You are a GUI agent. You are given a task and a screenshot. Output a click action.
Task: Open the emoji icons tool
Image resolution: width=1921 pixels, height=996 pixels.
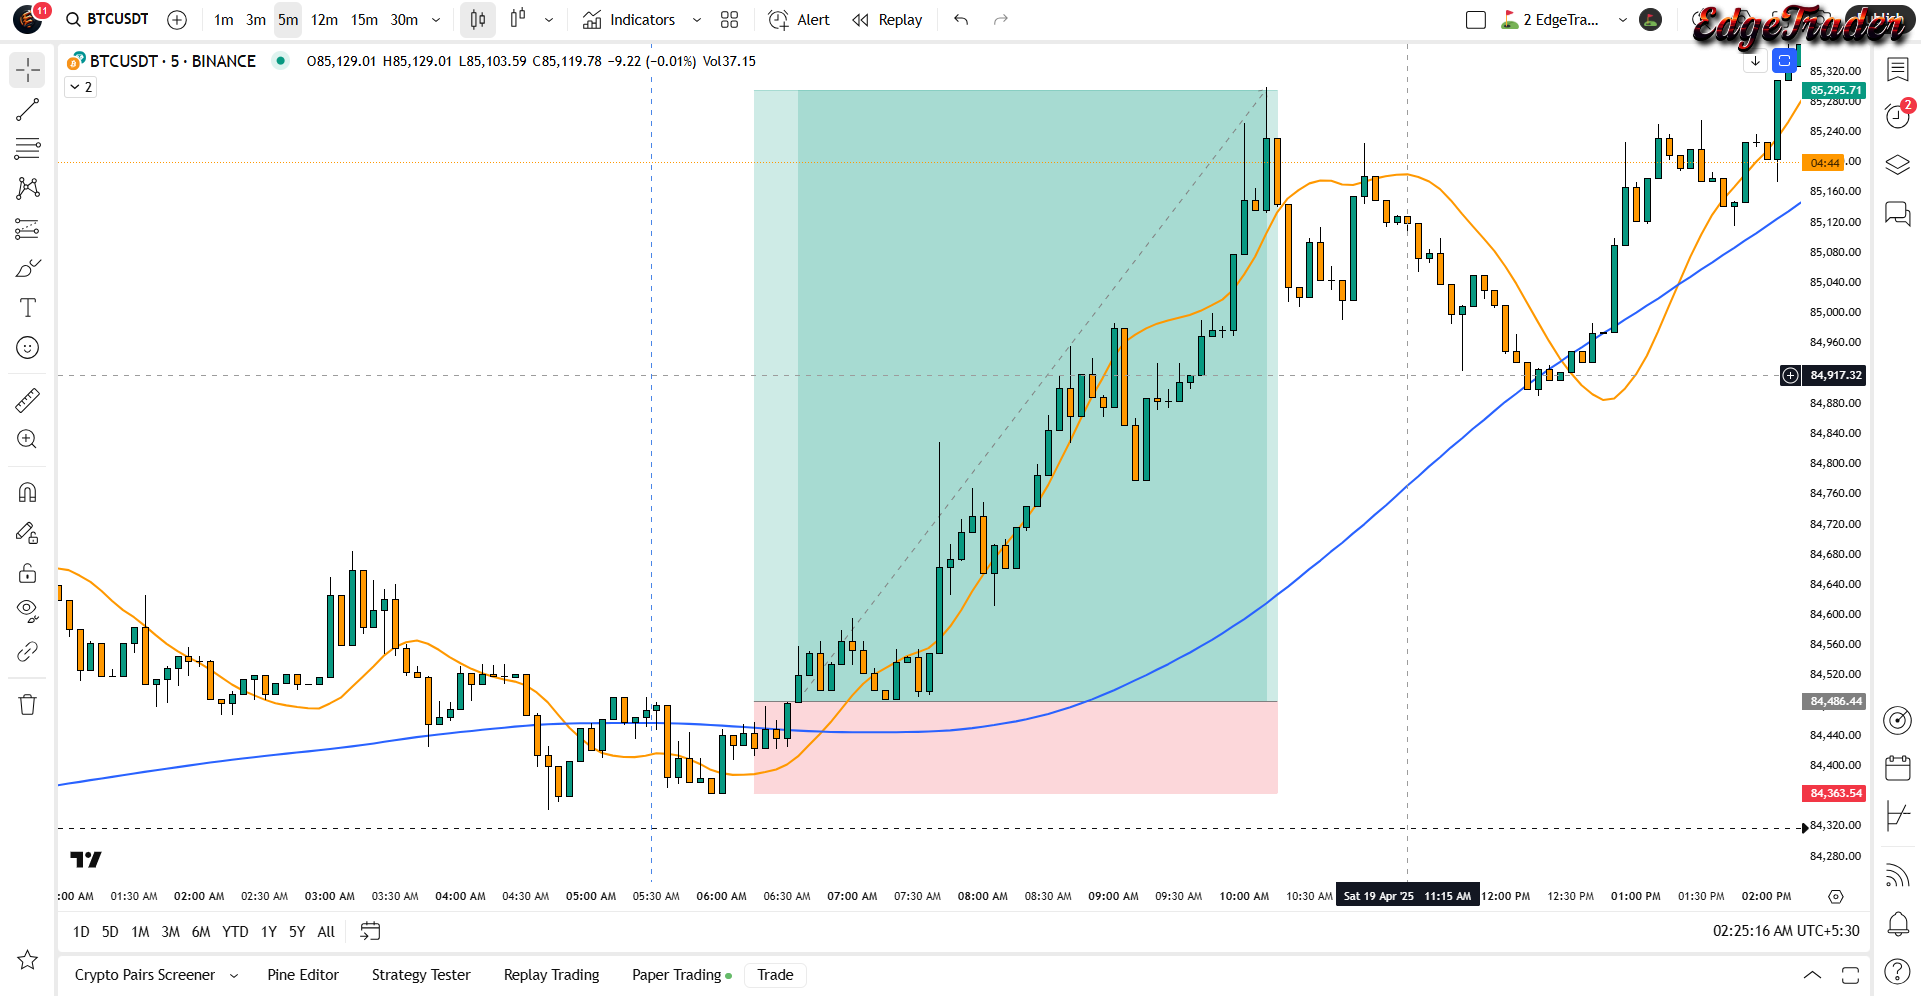tap(28, 347)
